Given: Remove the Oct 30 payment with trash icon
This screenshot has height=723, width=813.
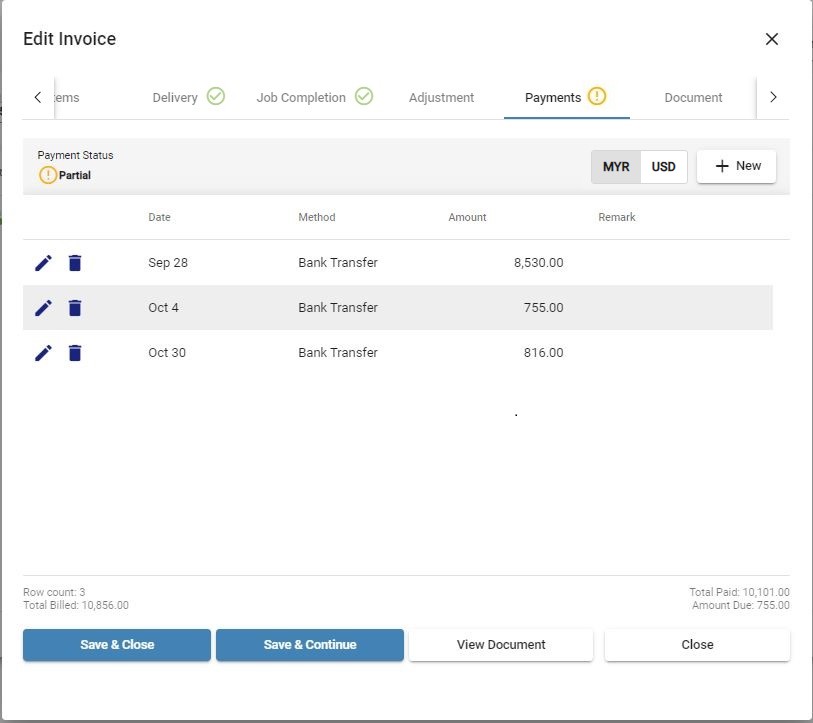Looking at the screenshot, I should [75, 353].
